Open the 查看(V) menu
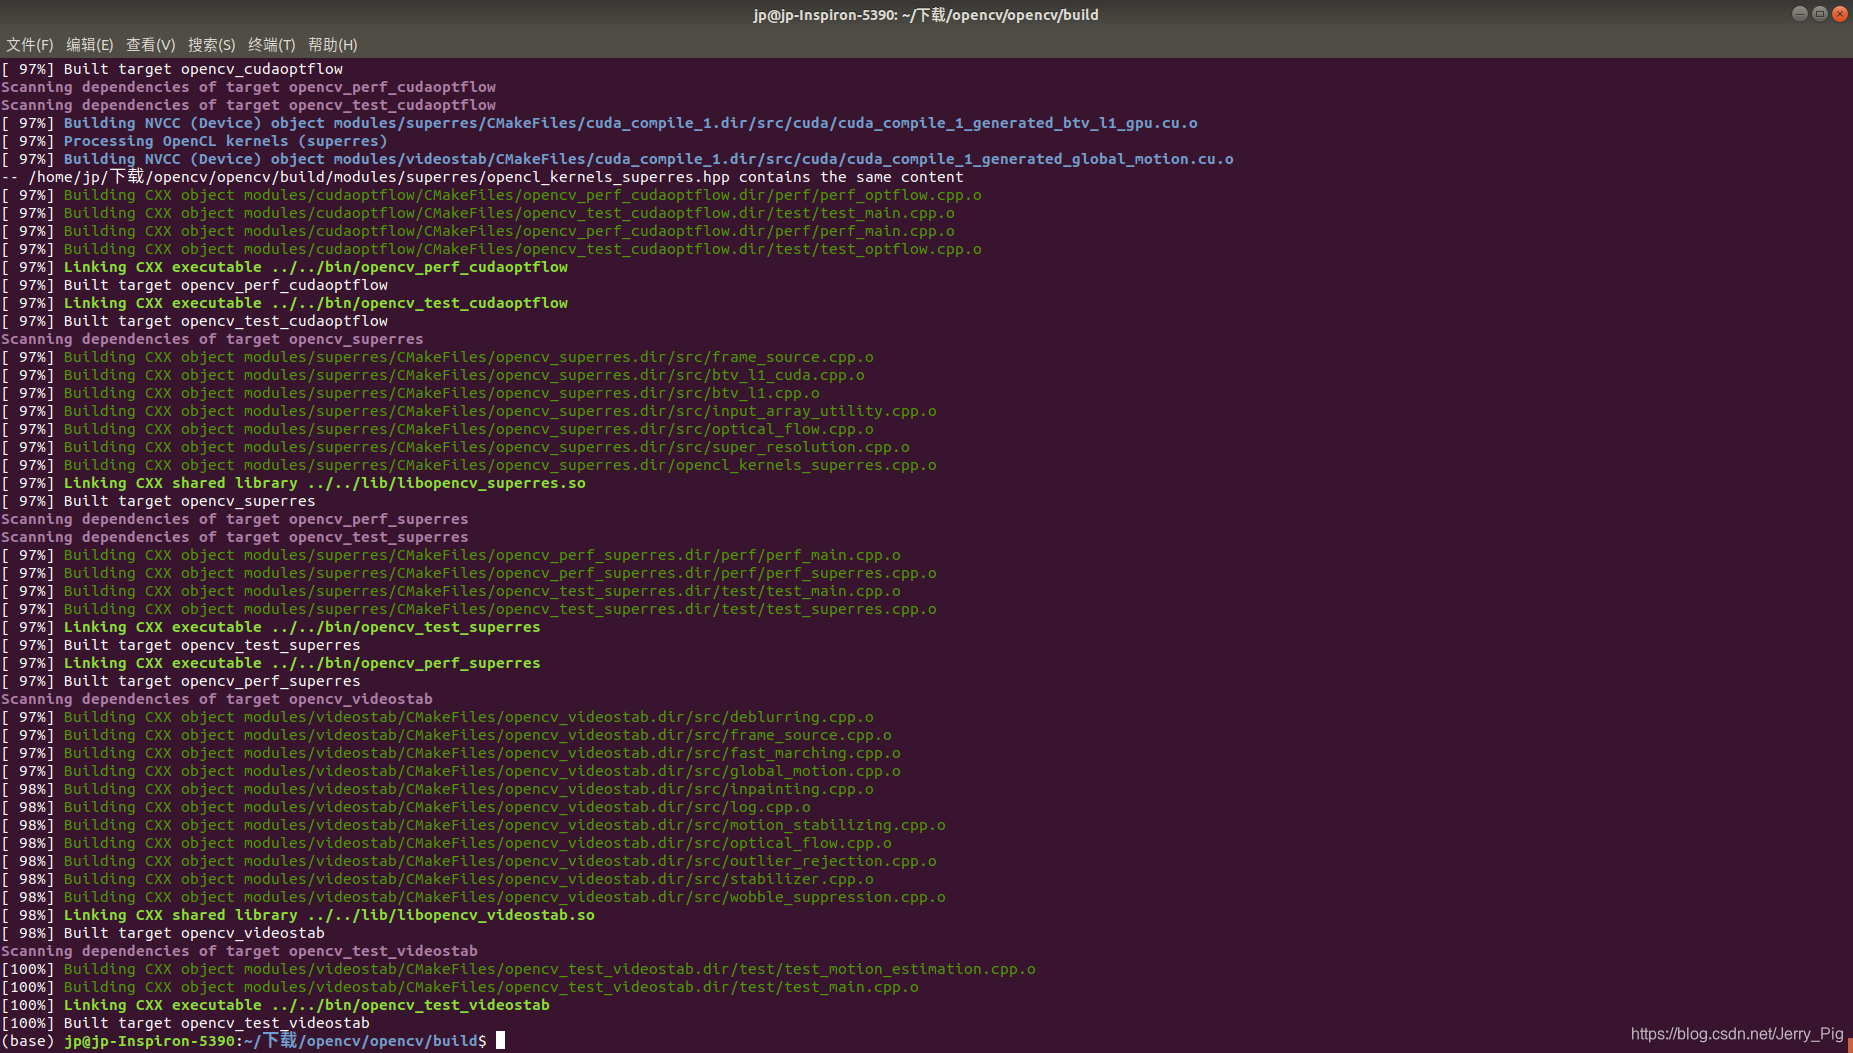1853x1053 pixels. click(x=150, y=45)
